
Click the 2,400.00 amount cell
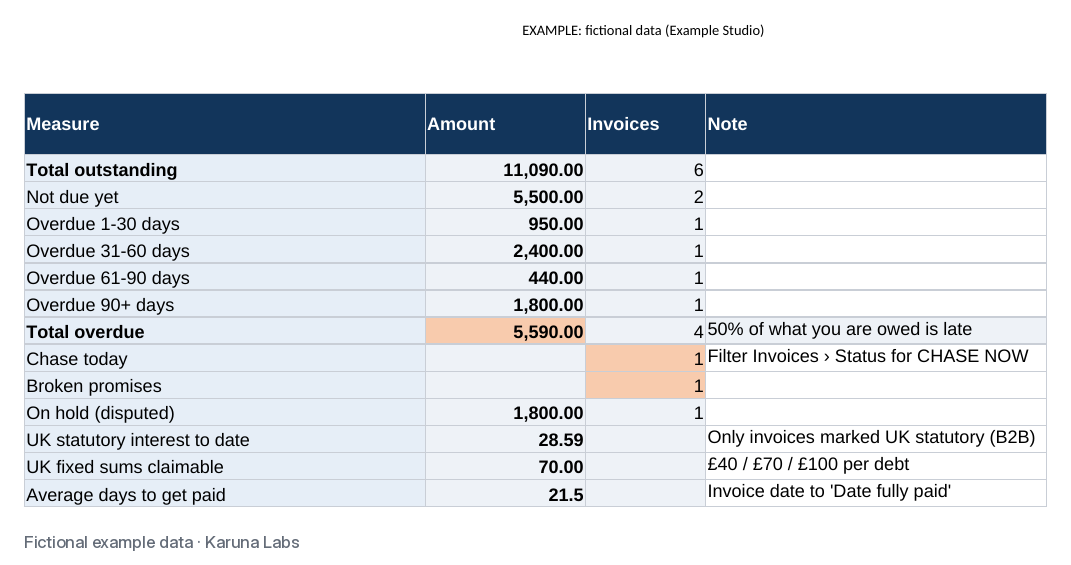(505, 250)
